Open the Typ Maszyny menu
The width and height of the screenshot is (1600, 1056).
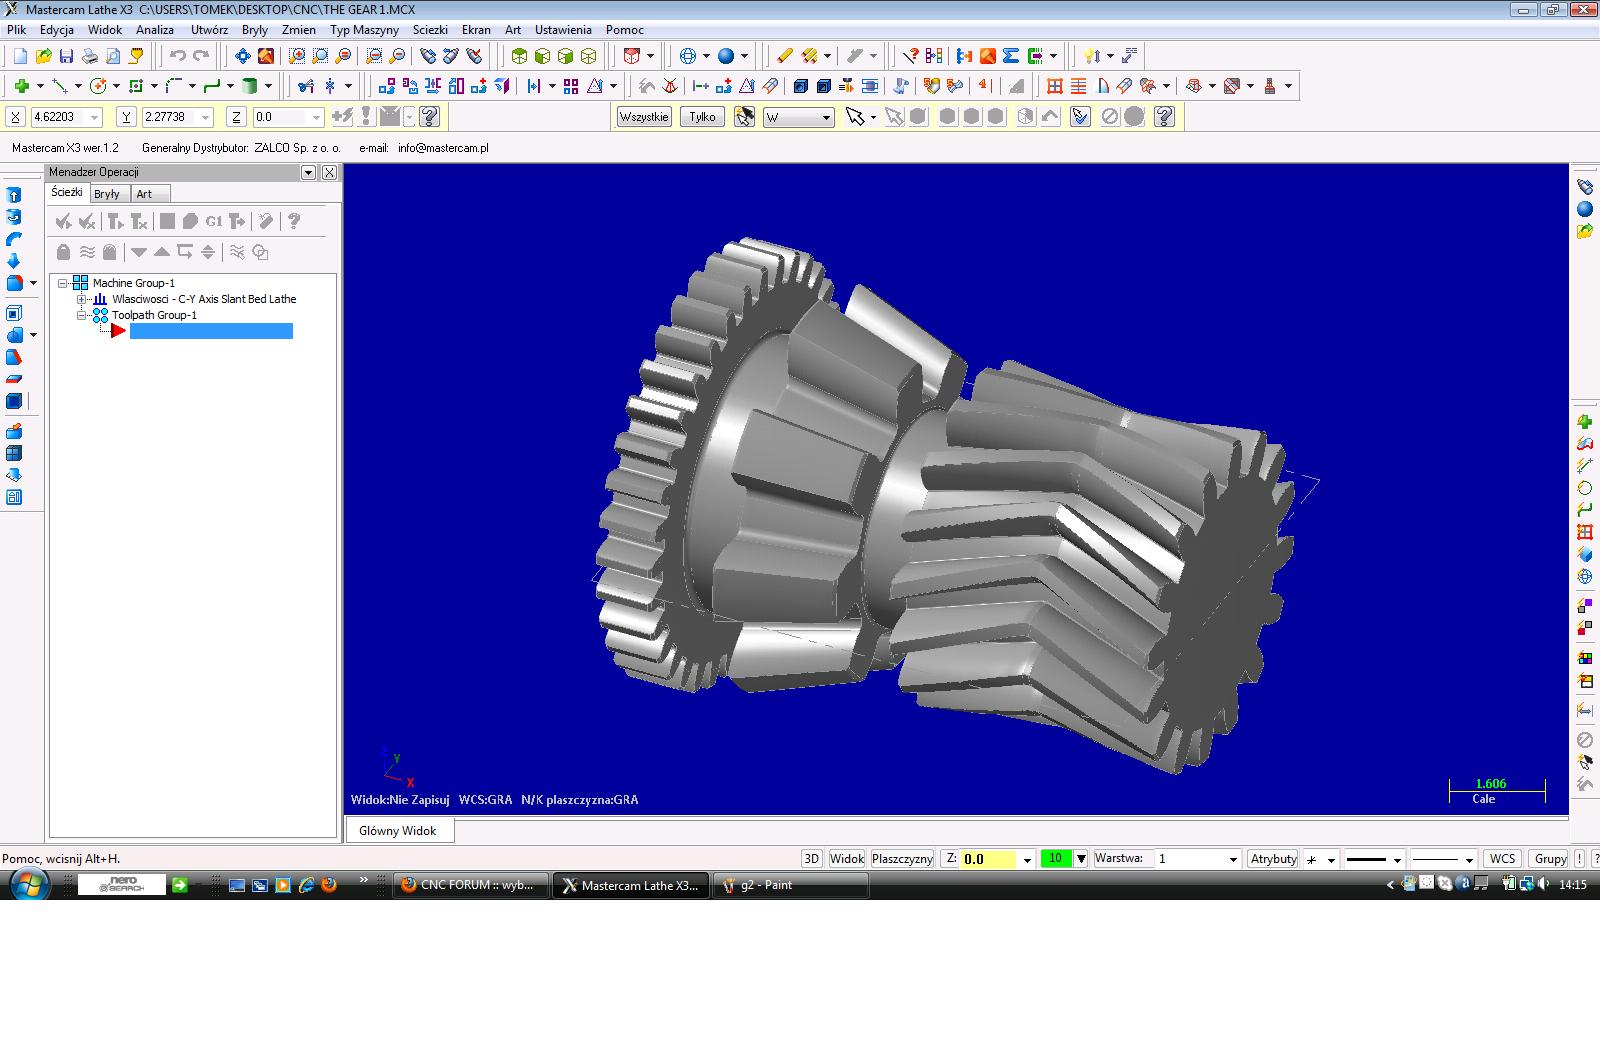click(364, 30)
